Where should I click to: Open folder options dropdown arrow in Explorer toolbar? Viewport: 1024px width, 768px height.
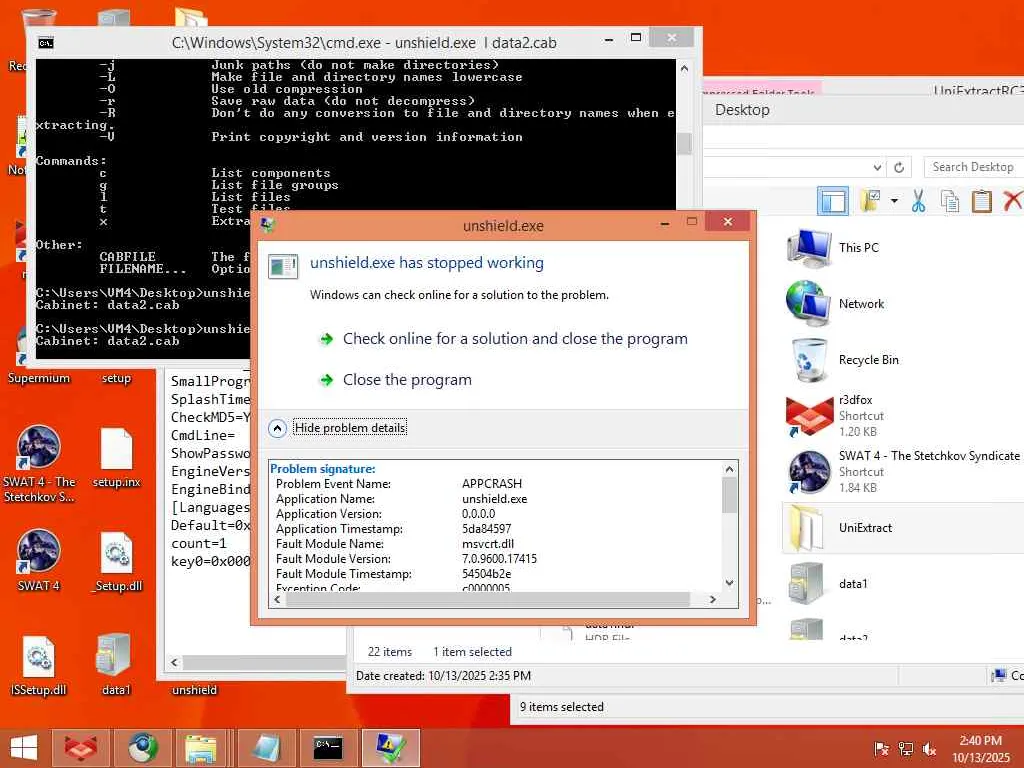(x=894, y=201)
